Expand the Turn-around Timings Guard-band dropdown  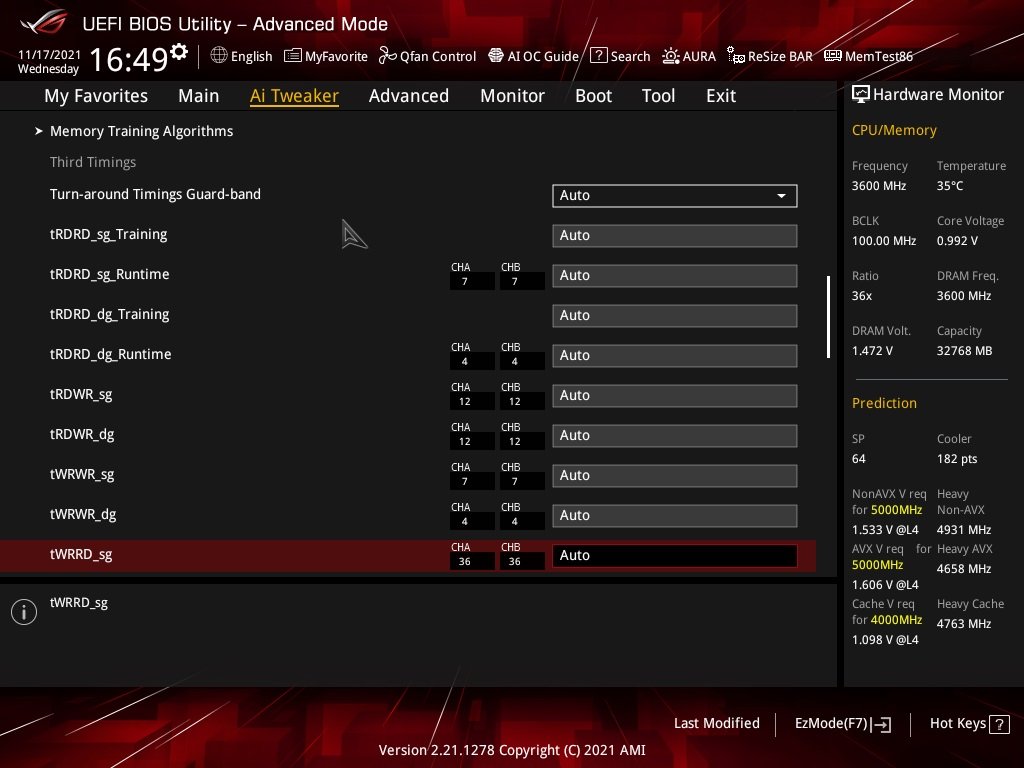[675, 195]
